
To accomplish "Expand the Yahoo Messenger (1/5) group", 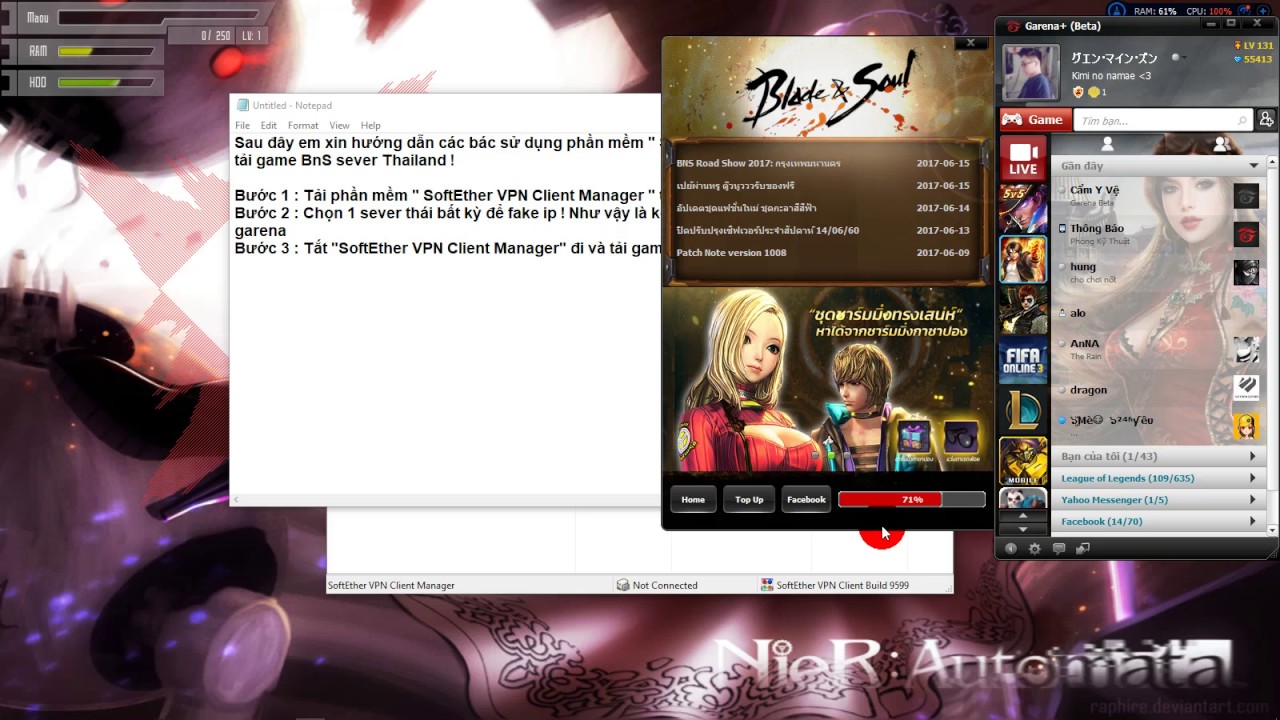I will tap(1157, 500).
